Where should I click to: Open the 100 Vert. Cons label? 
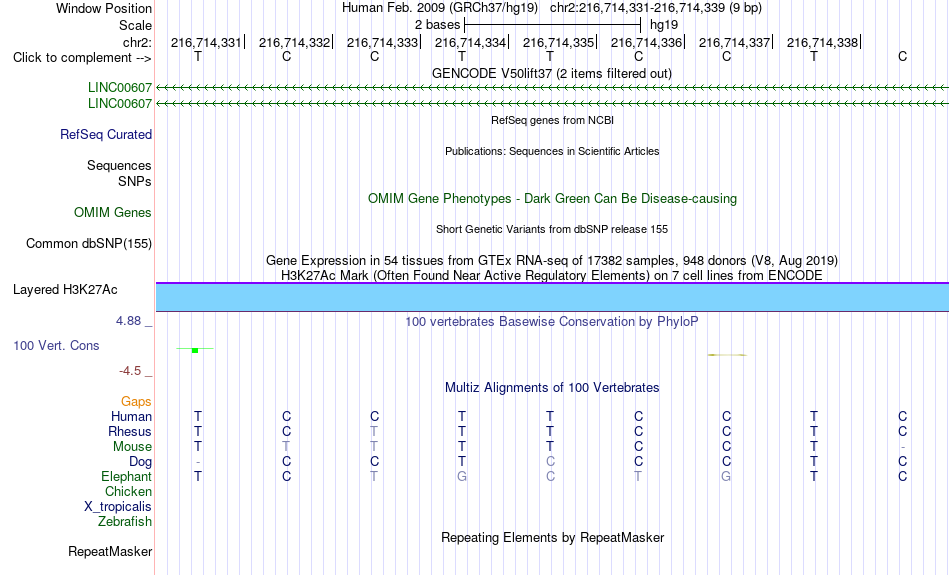[56, 345]
